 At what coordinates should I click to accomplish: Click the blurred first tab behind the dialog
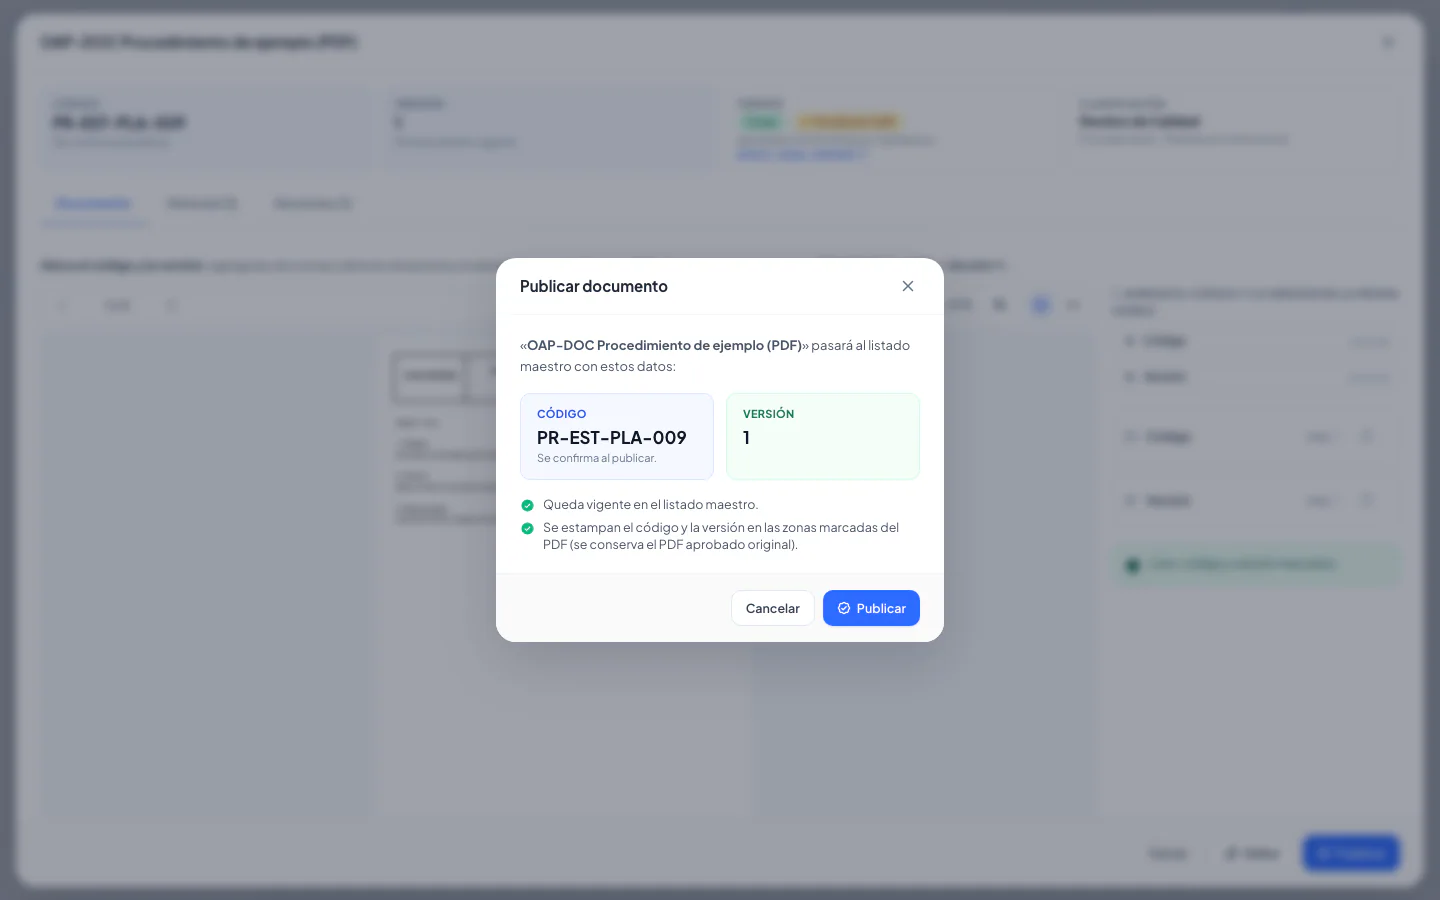(x=93, y=204)
